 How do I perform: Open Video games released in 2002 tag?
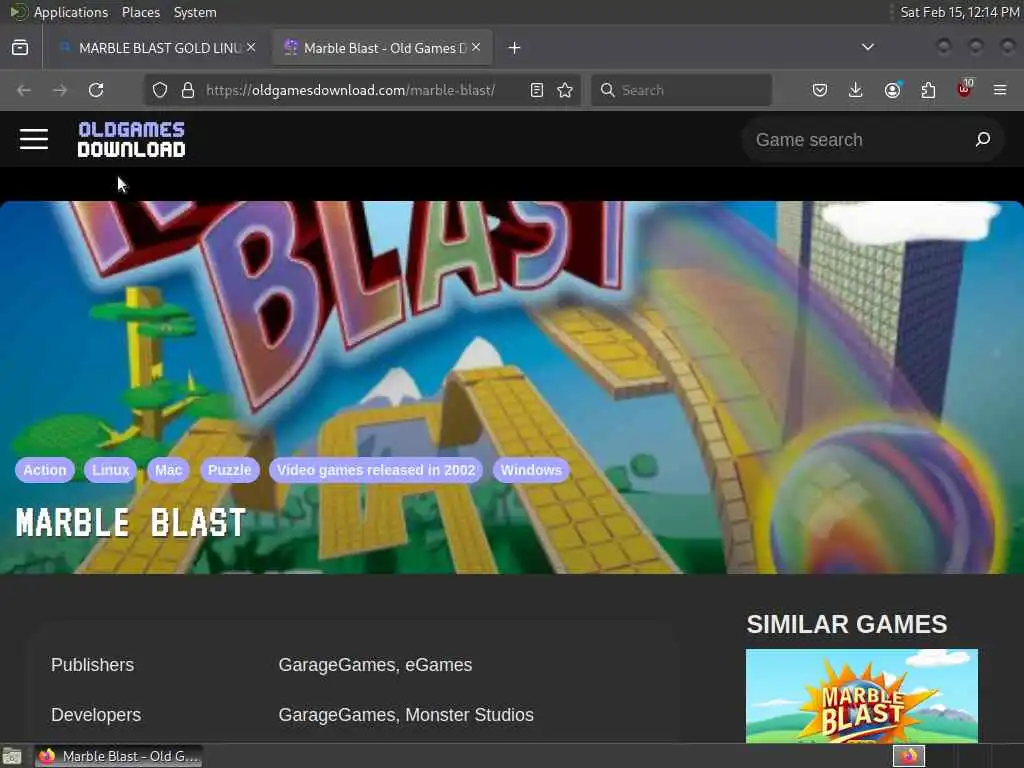pyautogui.click(x=376, y=470)
